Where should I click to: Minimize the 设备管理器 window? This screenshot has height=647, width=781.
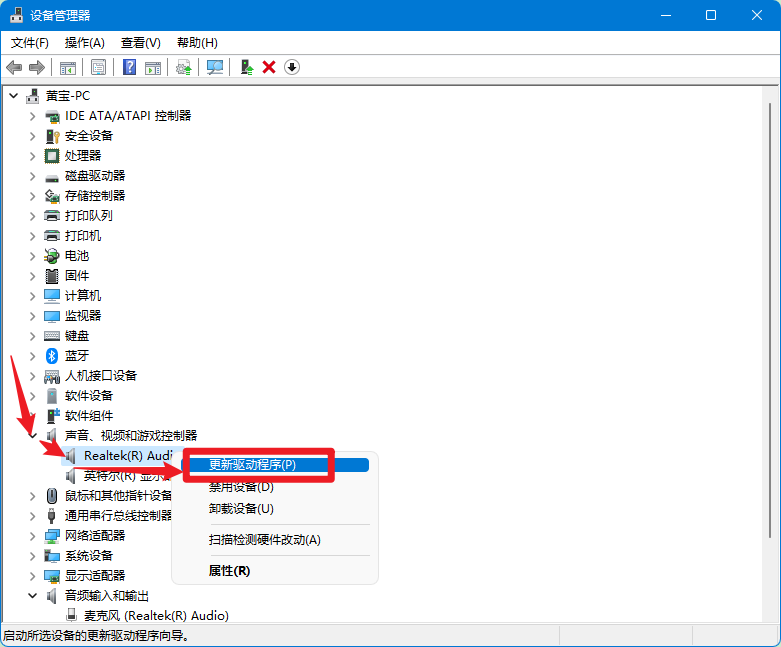(666, 15)
